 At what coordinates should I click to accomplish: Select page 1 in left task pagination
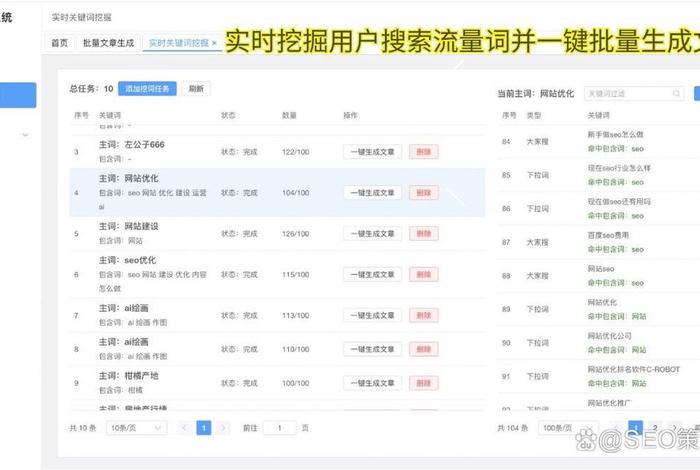204,428
